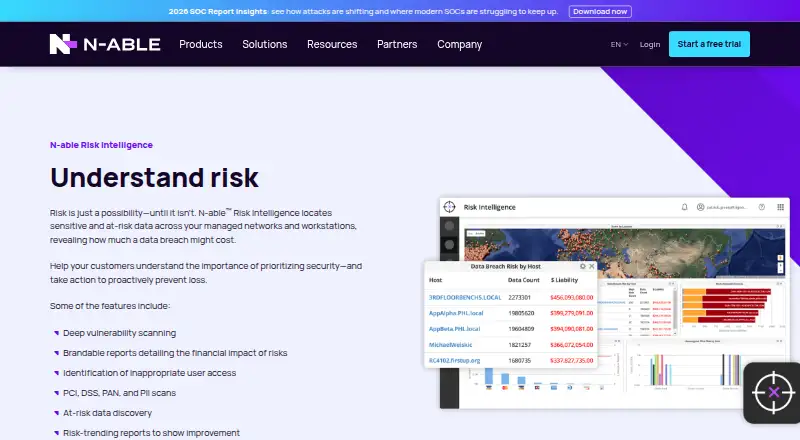Open the apps grid icon in dashboard

(x=781, y=207)
